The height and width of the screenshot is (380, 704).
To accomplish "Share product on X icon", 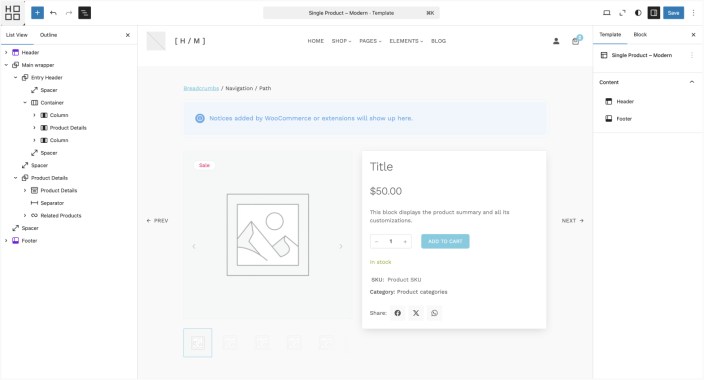I will coord(416,313).
